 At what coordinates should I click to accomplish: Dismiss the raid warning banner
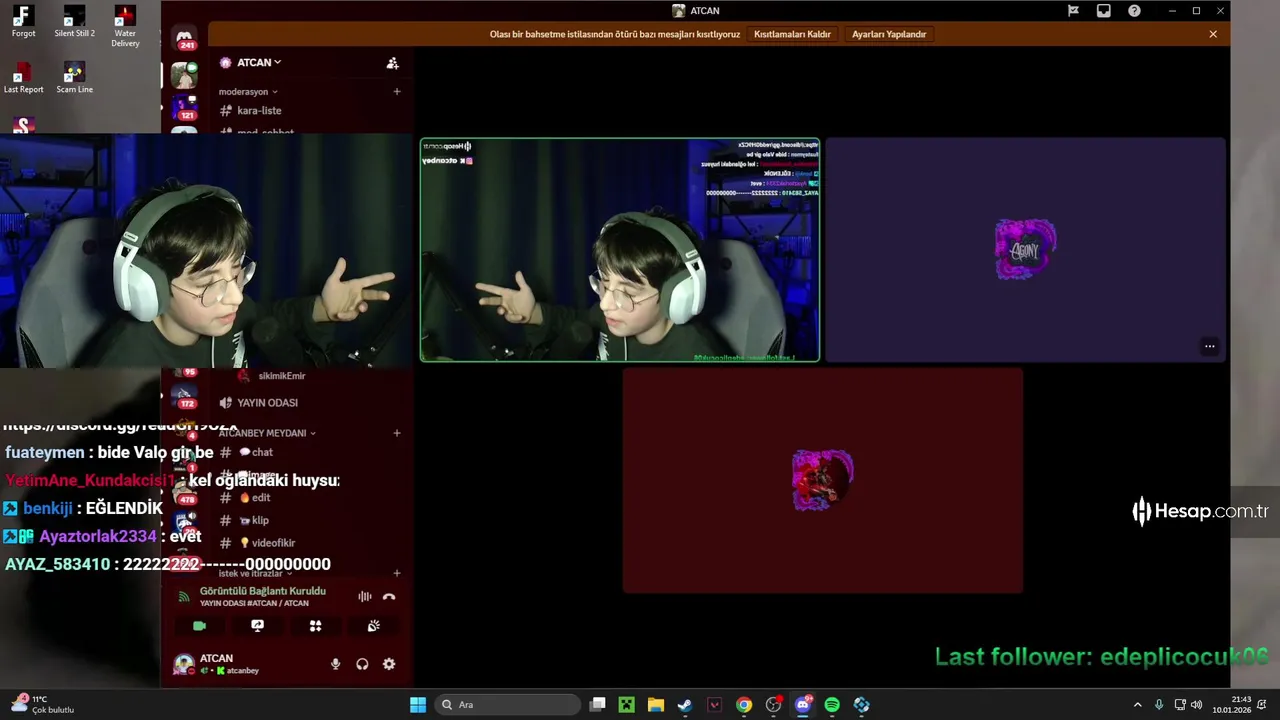click(x=1213, y=34)
